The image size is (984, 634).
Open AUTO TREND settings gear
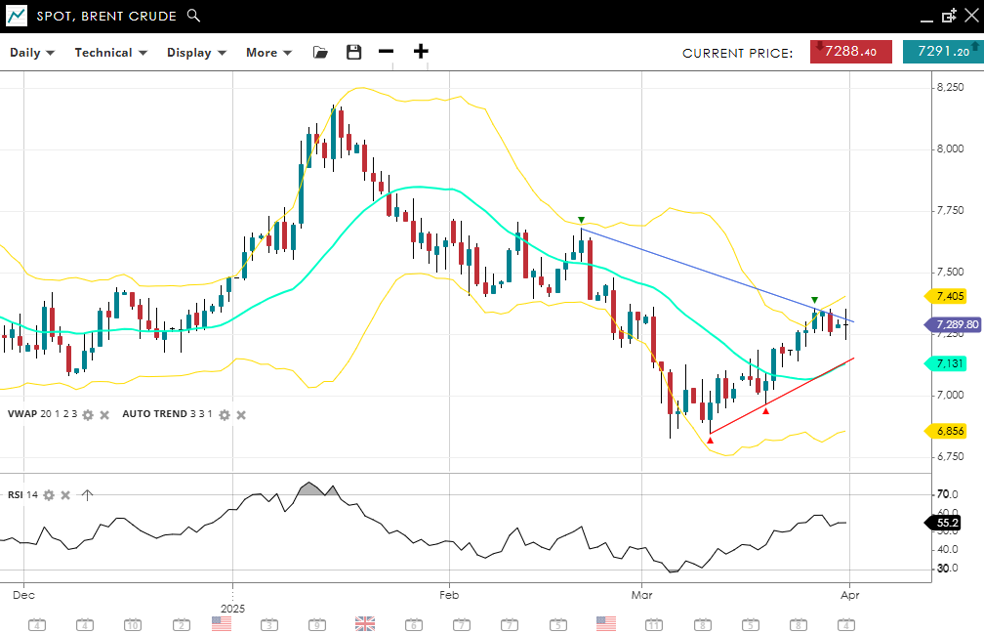(x=224, y=414)
